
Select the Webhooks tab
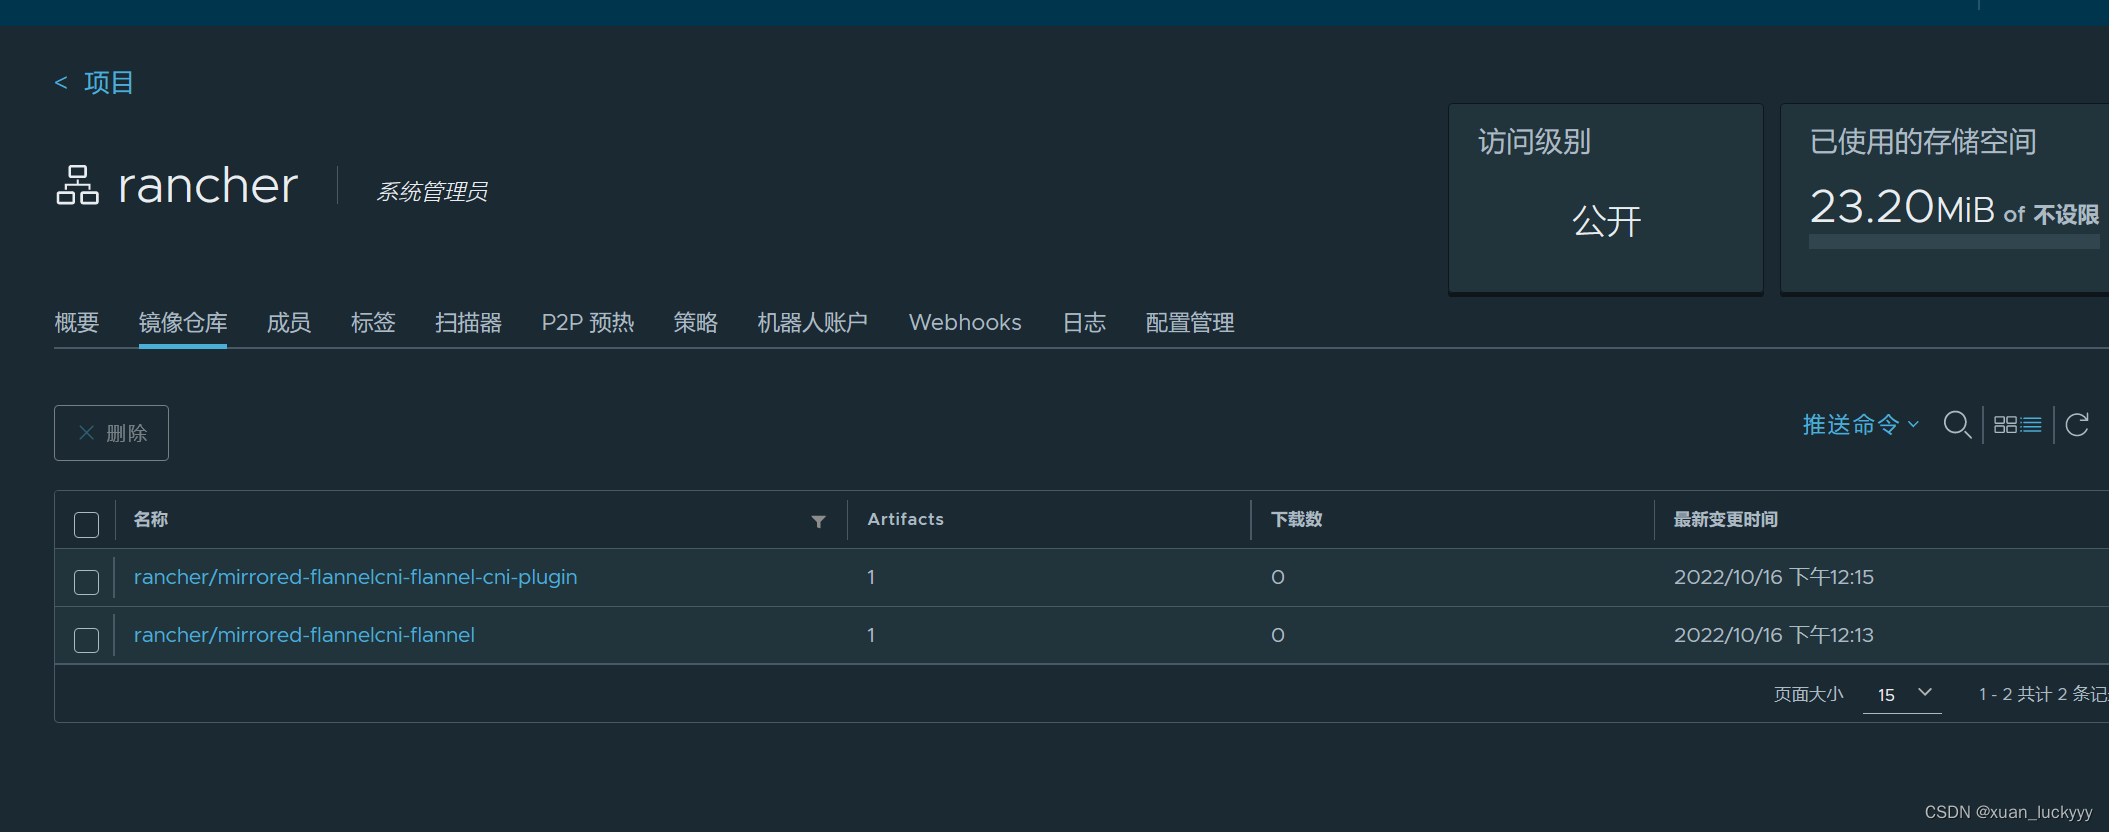point(965,323)
